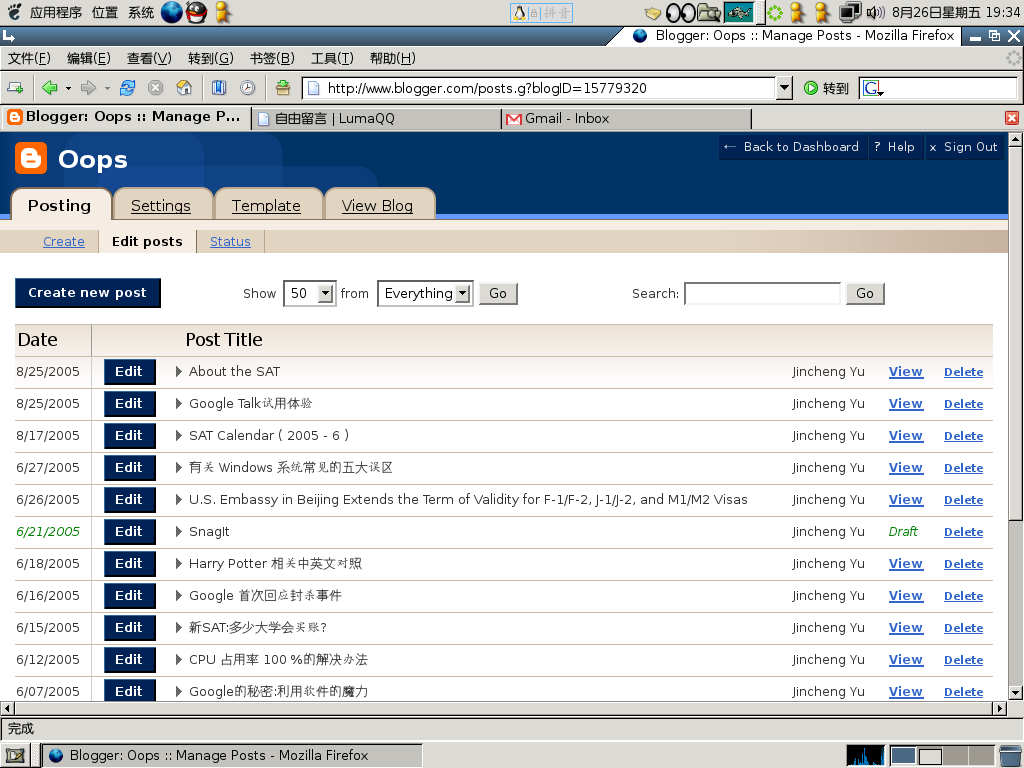Open the Status sub-tab link
The width and height of the screenshot is (1024, 768).
pyautogui.click(x=230, y=242)
